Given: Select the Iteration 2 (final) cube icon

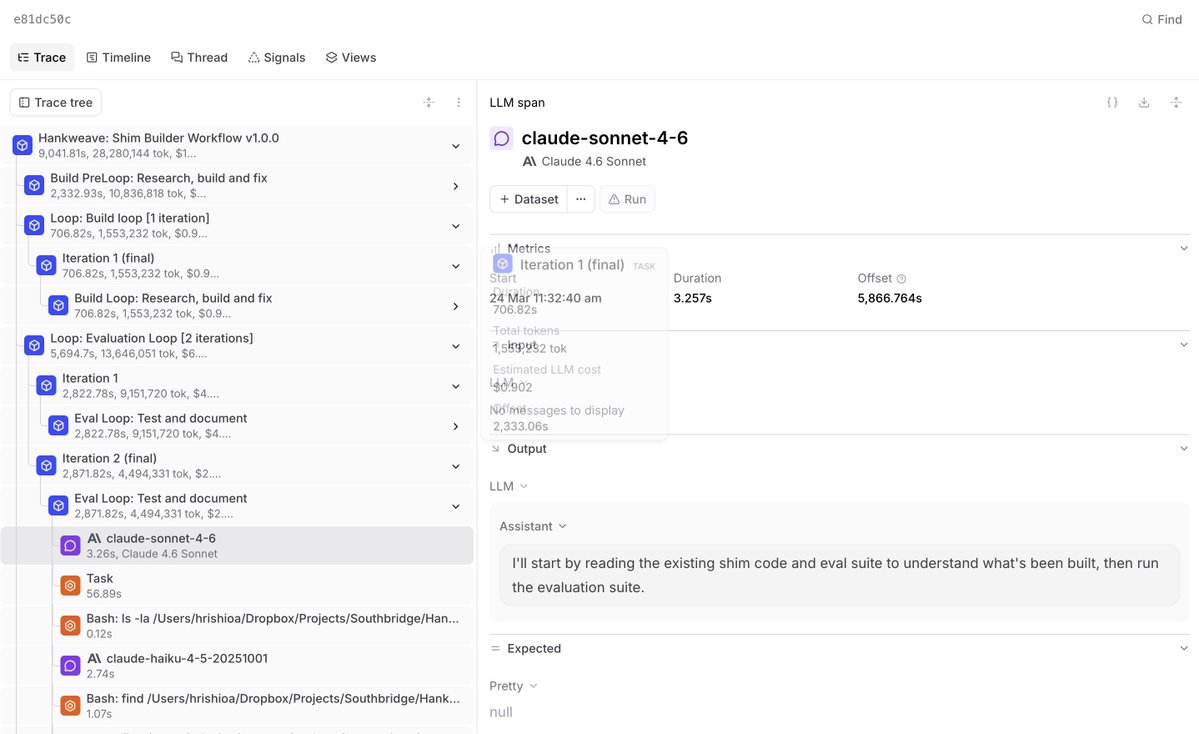Looking at the screenshot, I should [x=47, y=466].
